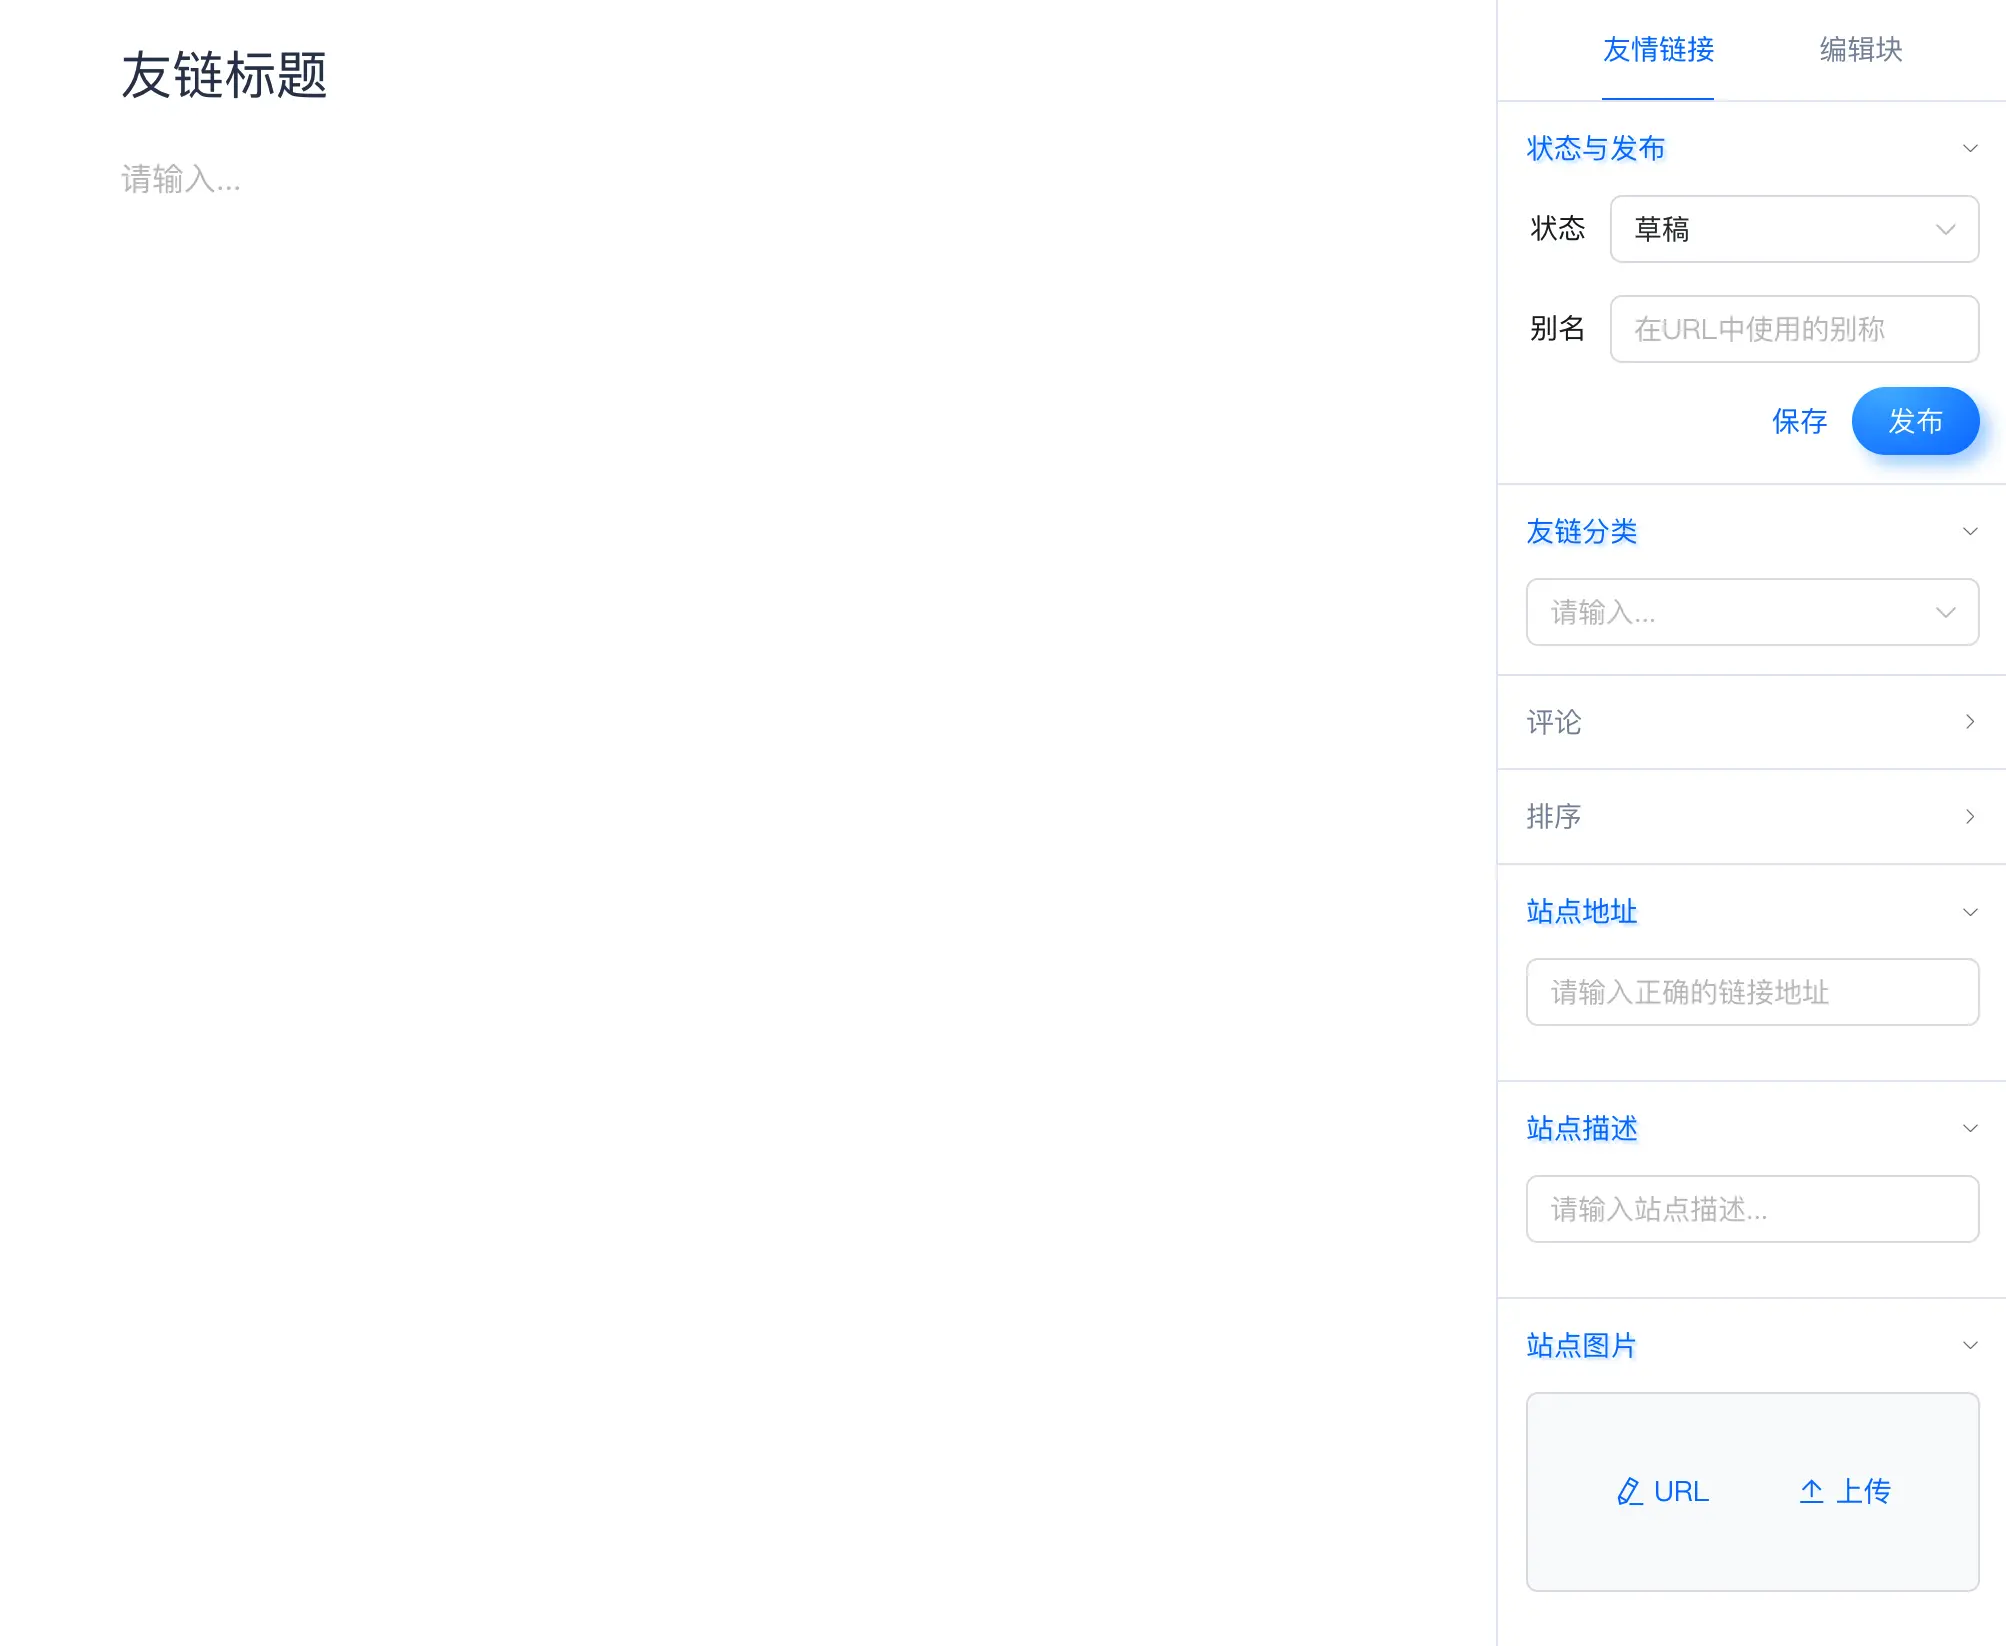Collapse the 状态与发布 section chevron
This screenshot has width=2006, height=1646.
coord(1969,148)
